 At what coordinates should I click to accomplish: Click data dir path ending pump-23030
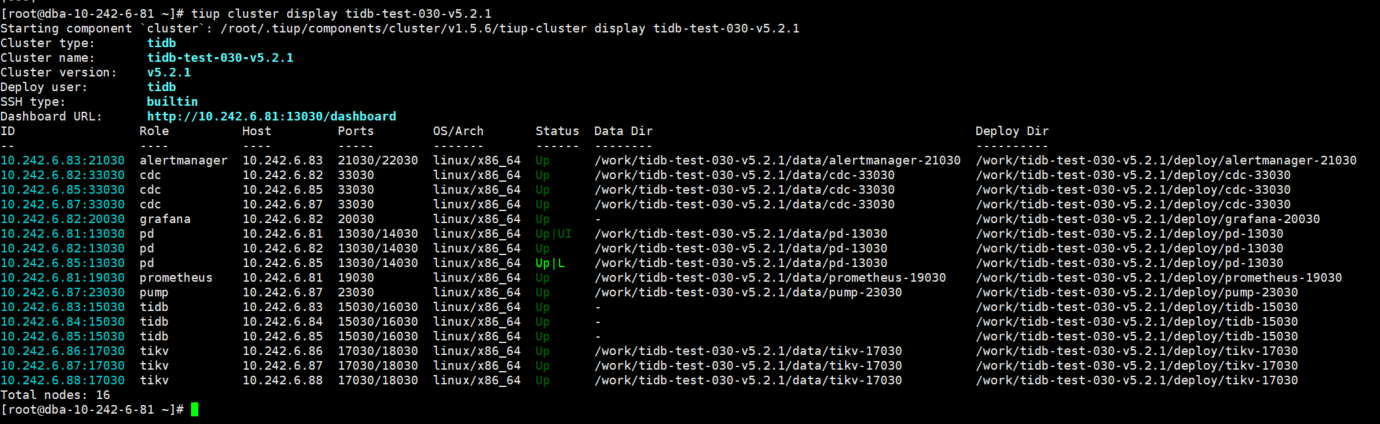click(x=748, y=293)
